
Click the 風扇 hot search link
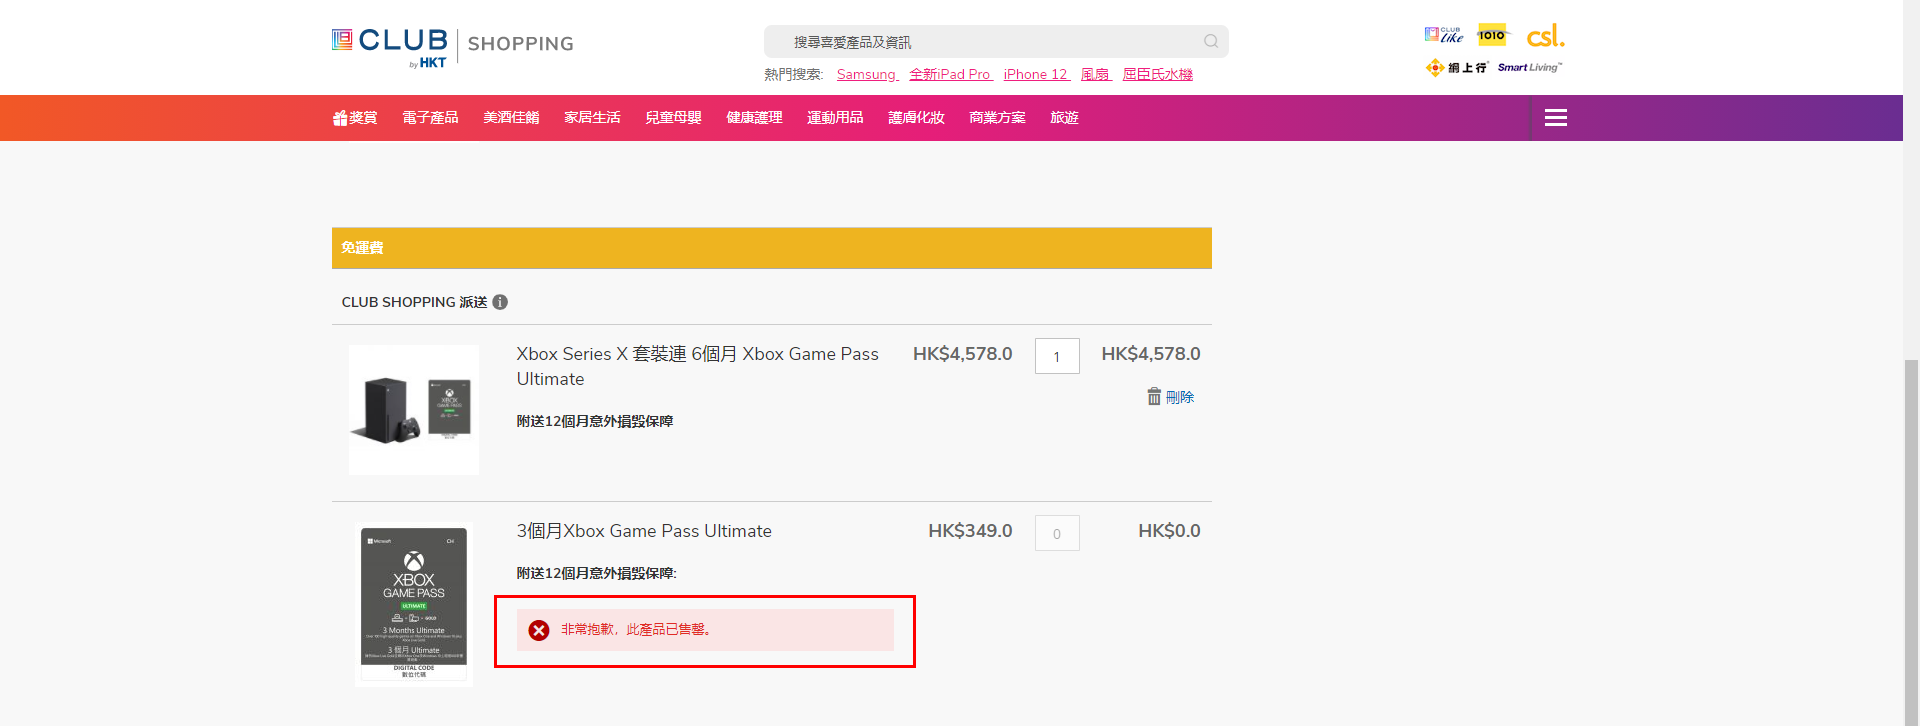point(1096,74)
